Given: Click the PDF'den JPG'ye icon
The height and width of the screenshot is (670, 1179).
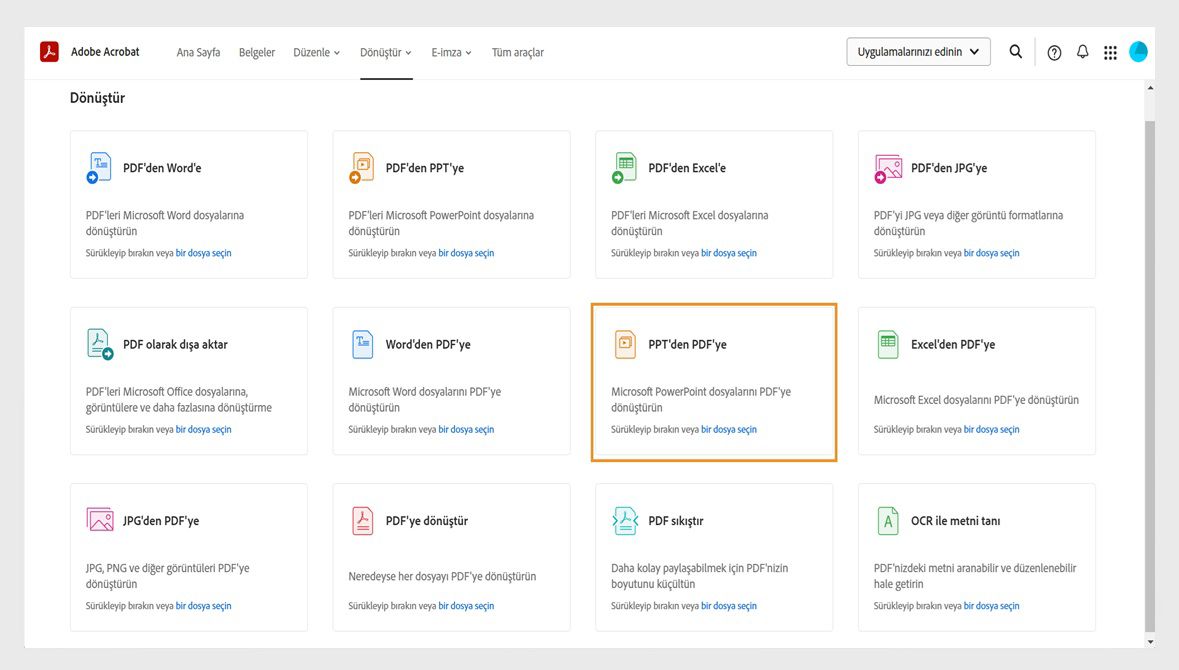Looking at the screenshot, I should (x=887, y=168).
